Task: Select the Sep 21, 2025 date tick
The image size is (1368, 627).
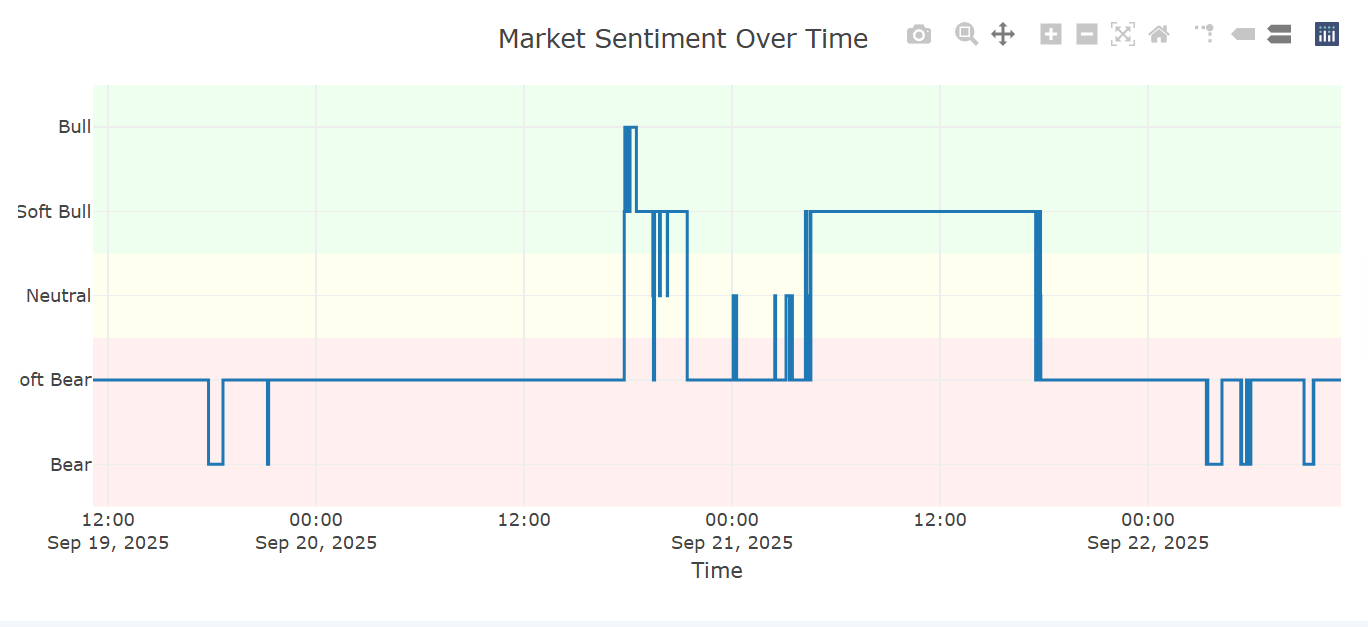Action: point(732,543)
